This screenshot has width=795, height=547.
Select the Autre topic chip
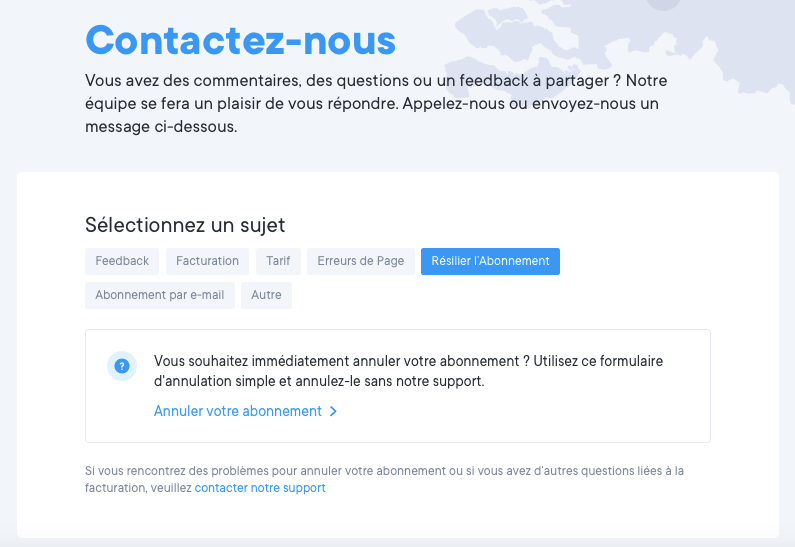[x=266, y=295]
